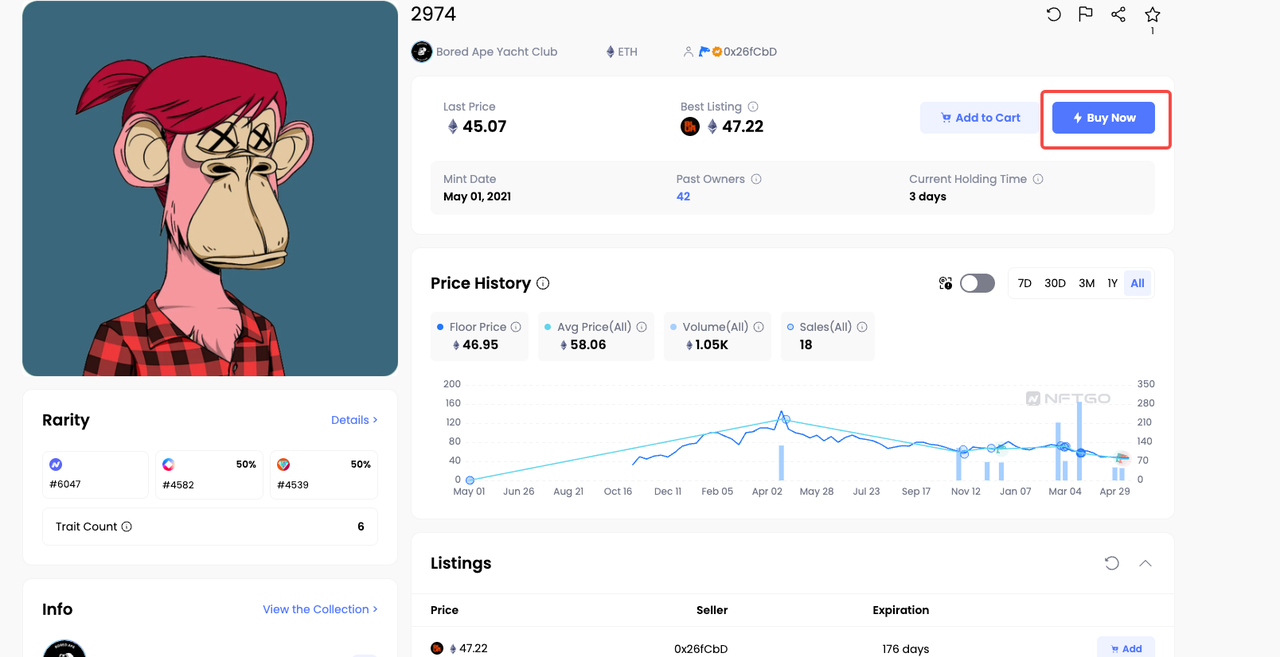Click the refresh metadata icon beside the flag
This screenshot has height=657, width=1280.
tap(1053, 14)
